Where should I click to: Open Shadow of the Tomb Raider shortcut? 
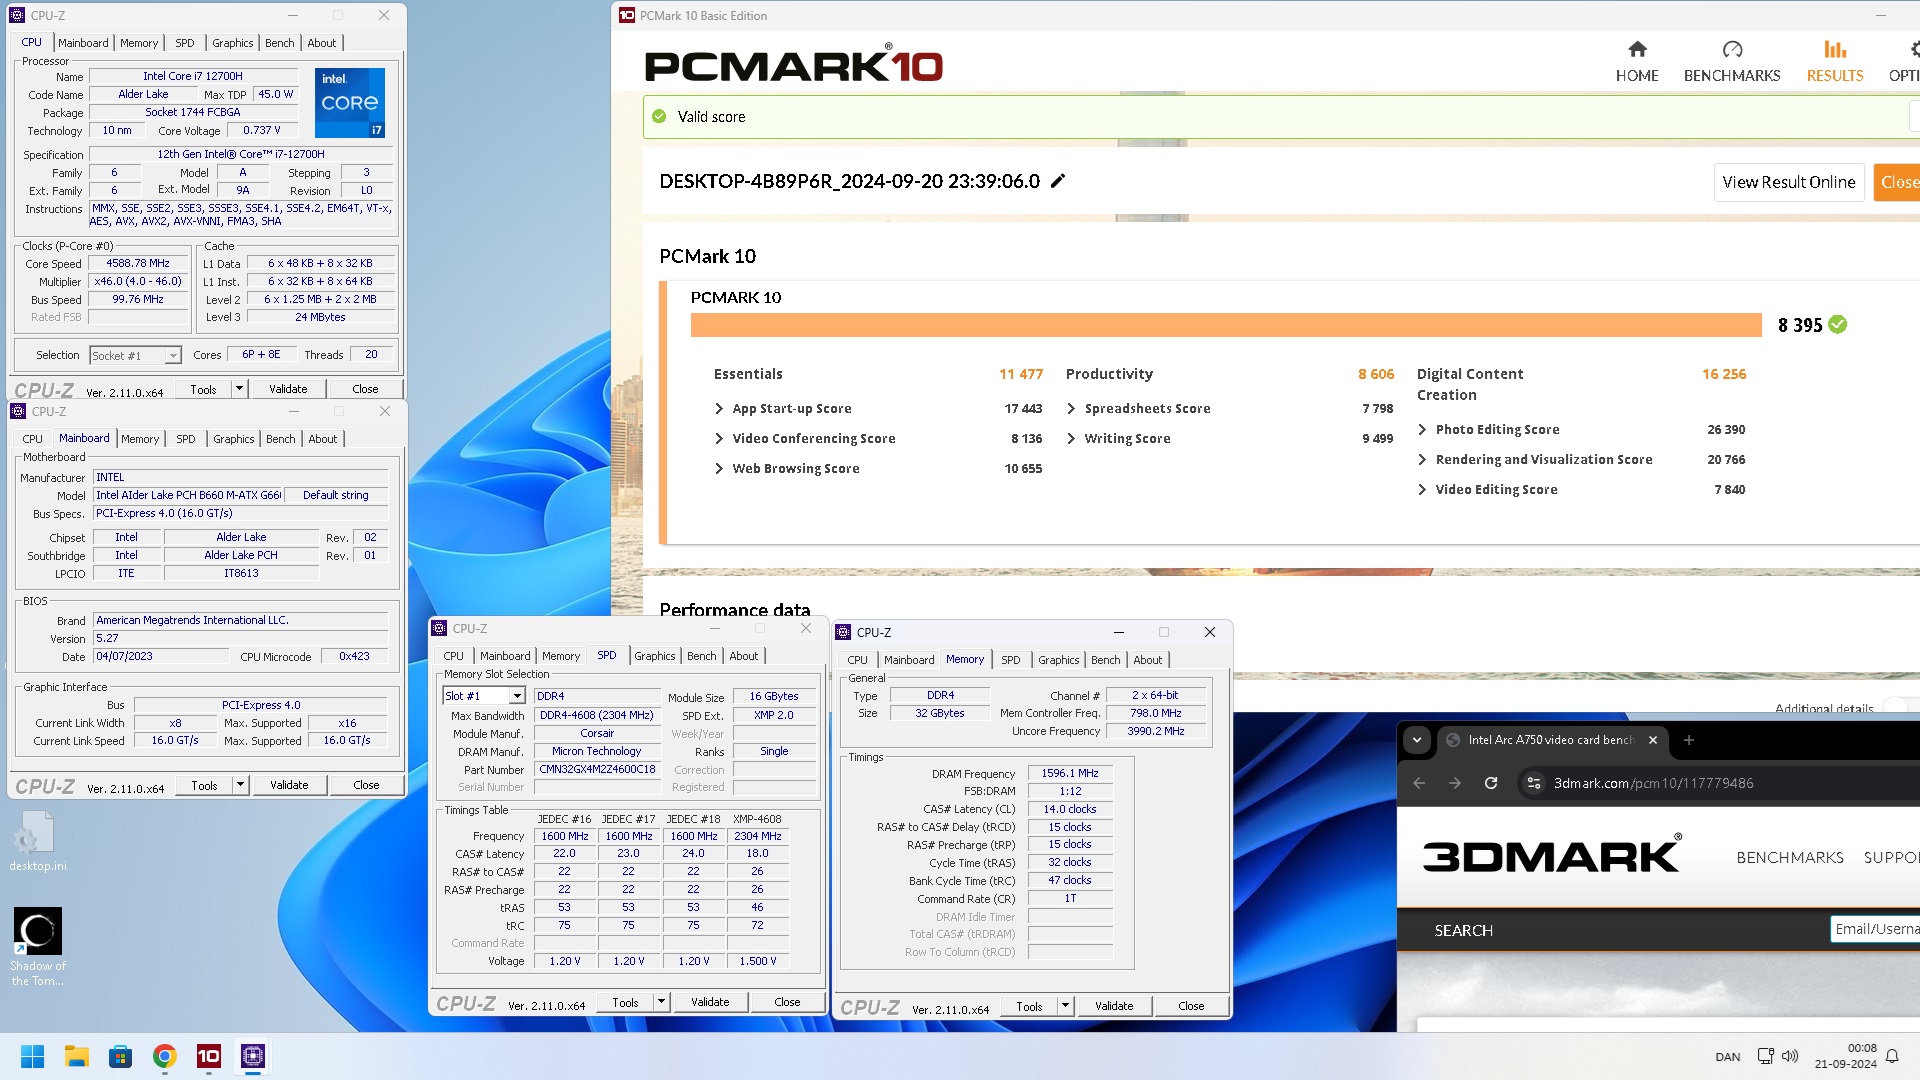(x=38, y=947)
